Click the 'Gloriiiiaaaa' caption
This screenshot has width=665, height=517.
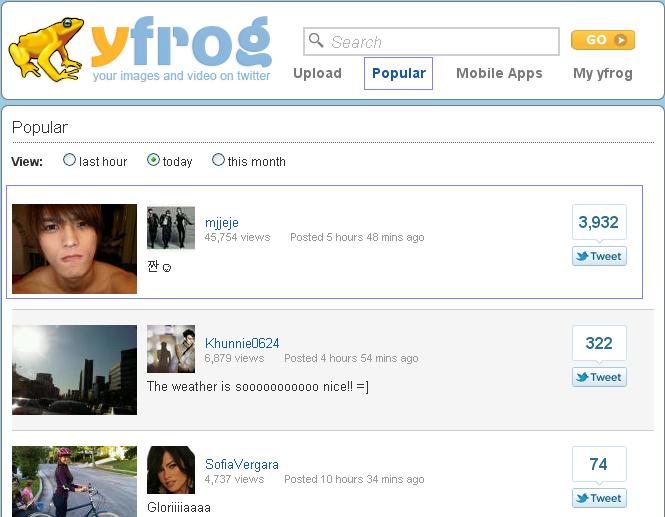179,507
